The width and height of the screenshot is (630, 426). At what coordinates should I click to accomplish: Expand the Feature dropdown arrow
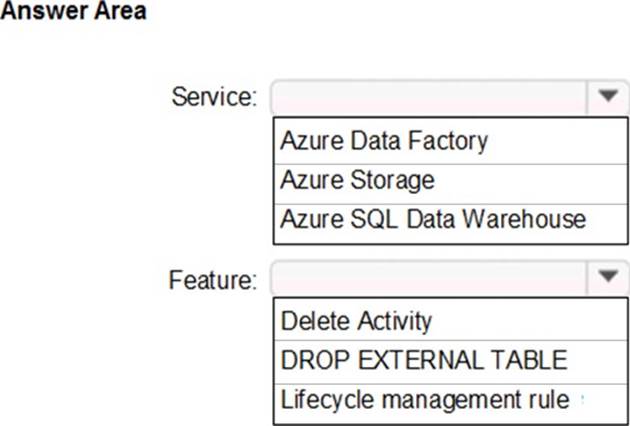click(x=606, y=278)
